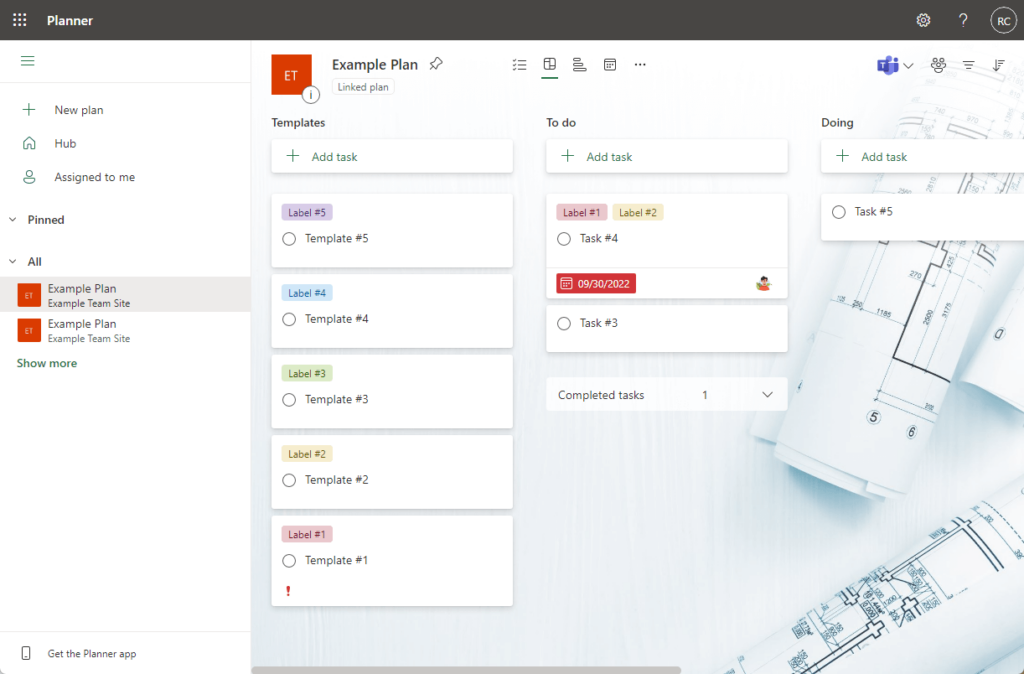Open the RC account avatar

[x=1003, y=20]
